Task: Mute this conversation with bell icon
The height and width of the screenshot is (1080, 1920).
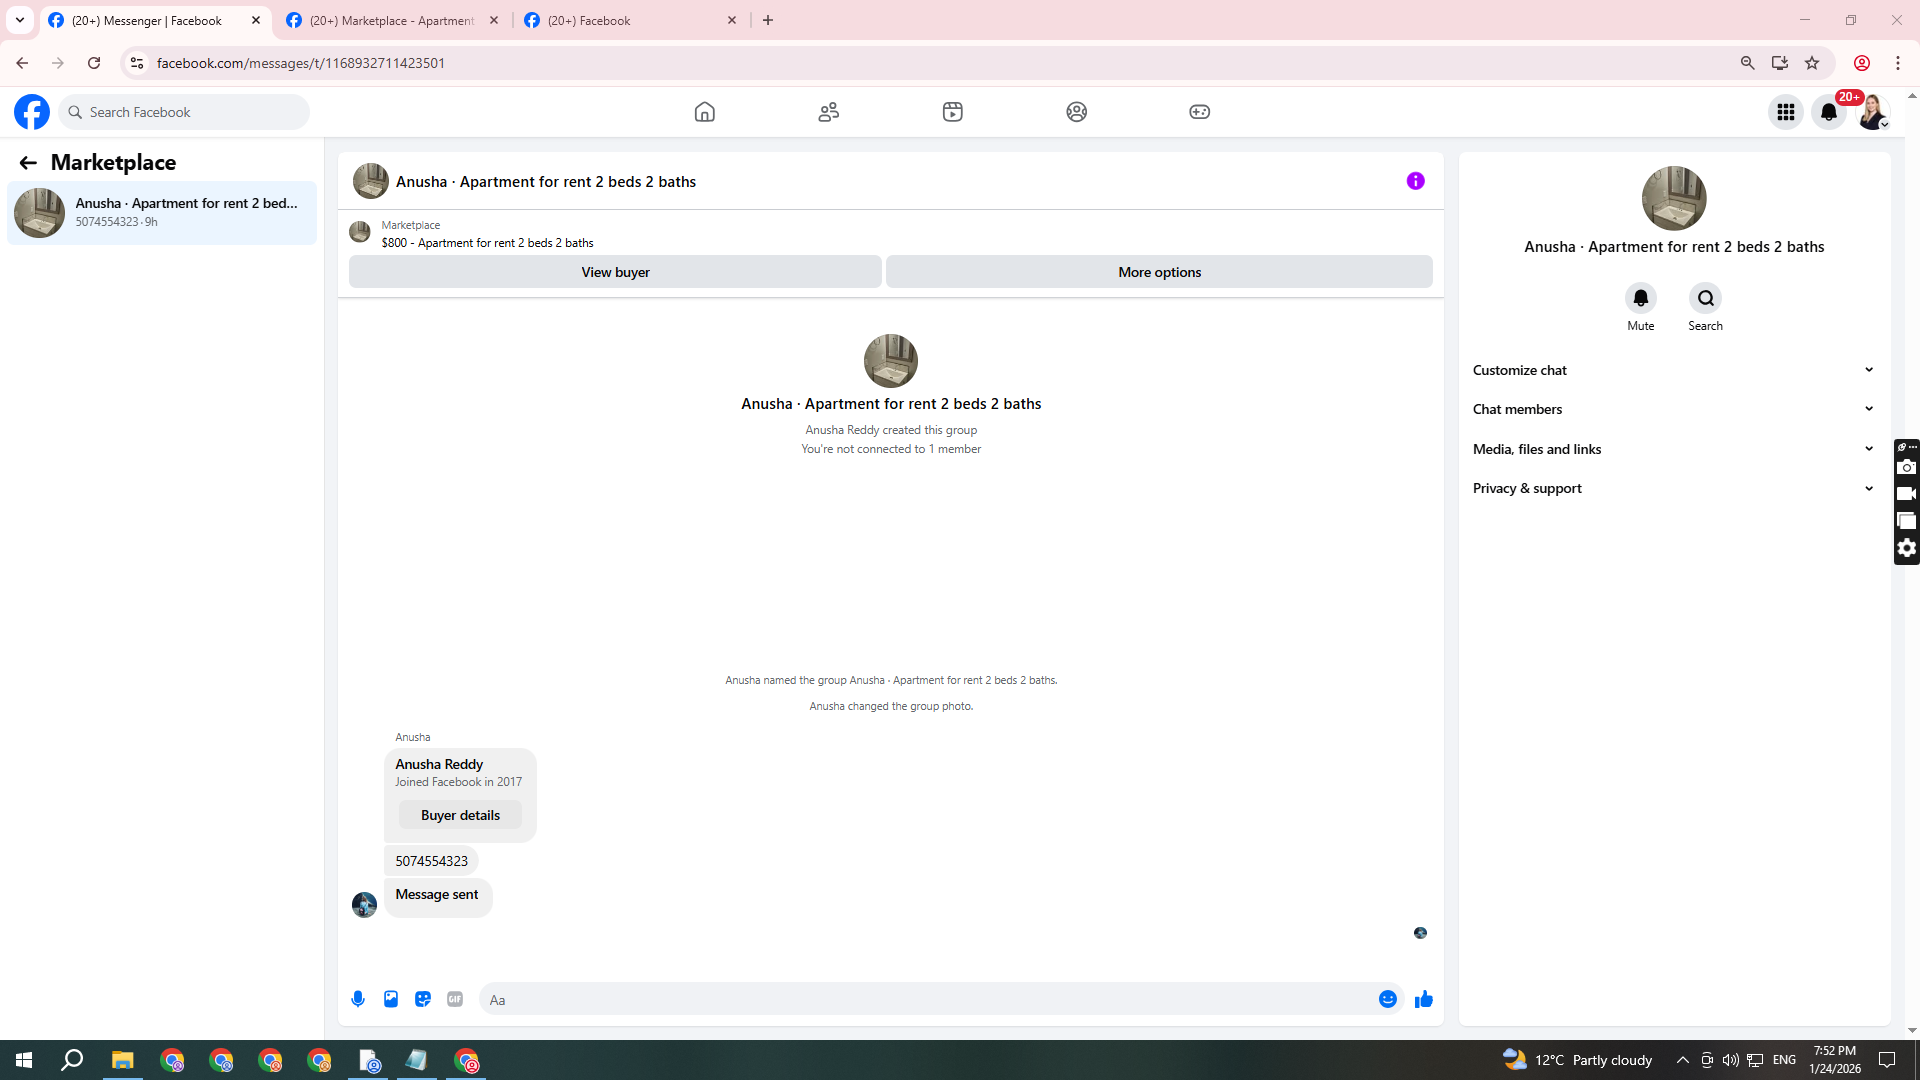Action: click(x=1641, y=298)
